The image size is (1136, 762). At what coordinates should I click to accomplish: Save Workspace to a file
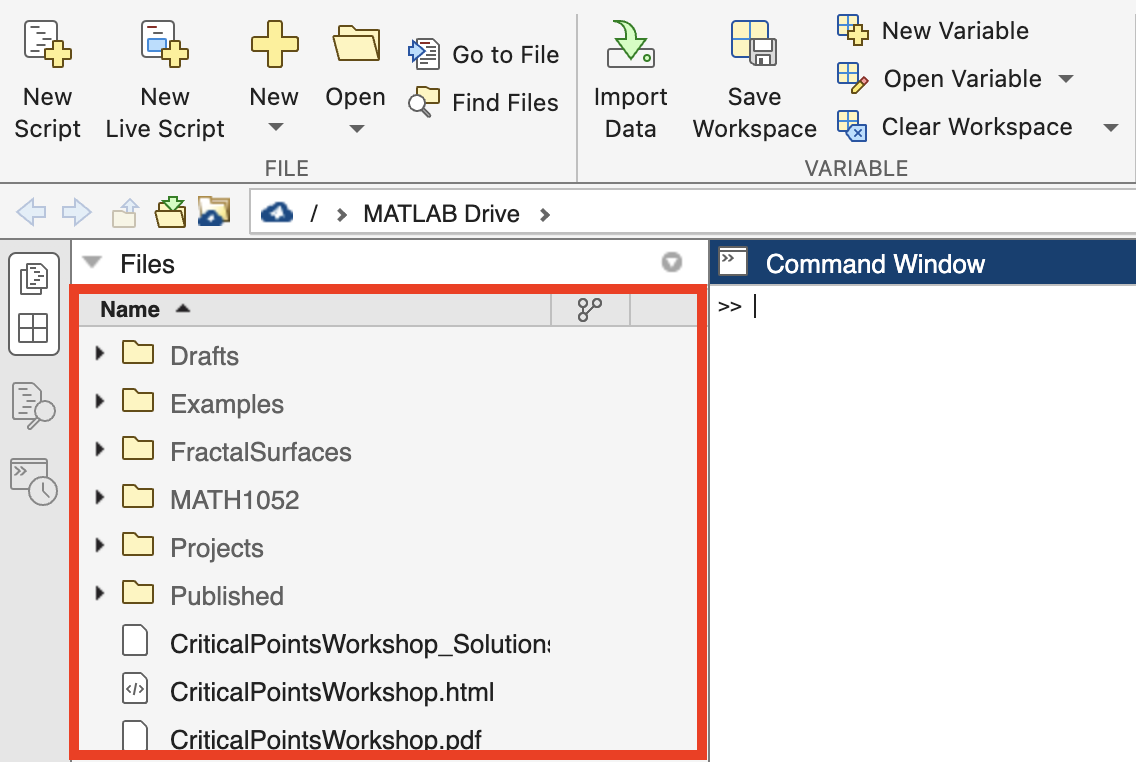(754, 80)
